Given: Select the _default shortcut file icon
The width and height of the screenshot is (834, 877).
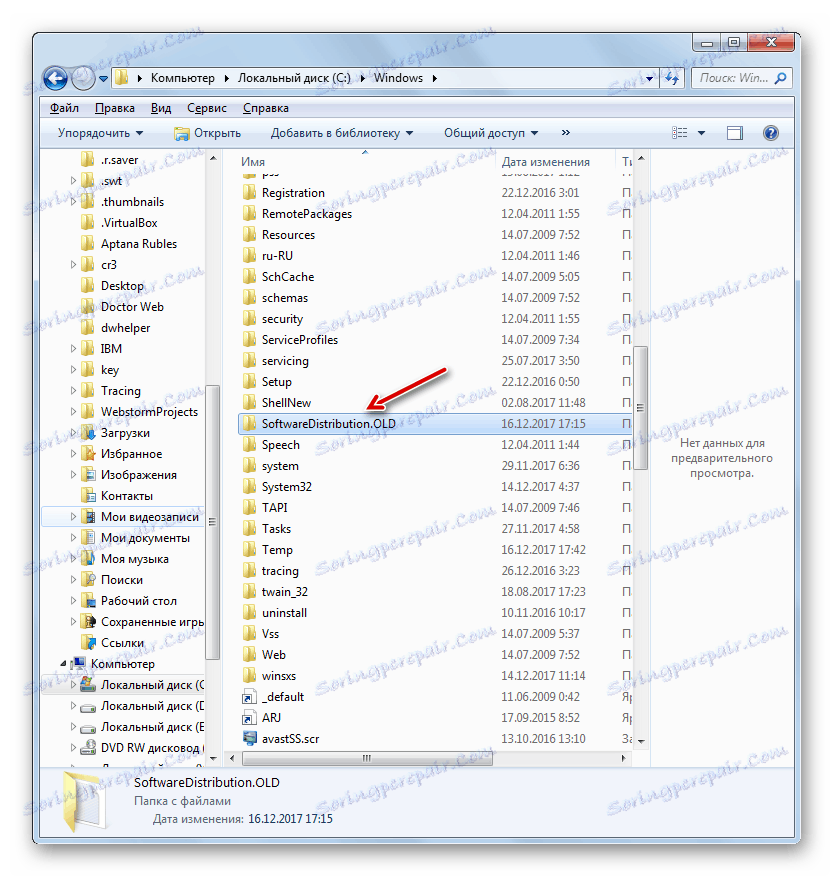Looking at the screenshot, I should tap(249, 697).
